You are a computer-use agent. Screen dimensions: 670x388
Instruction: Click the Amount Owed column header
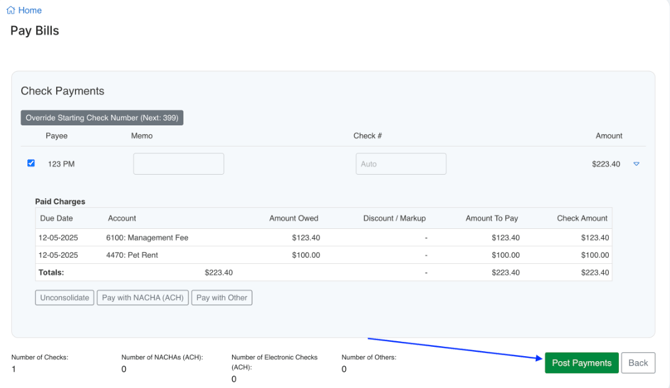294,218
